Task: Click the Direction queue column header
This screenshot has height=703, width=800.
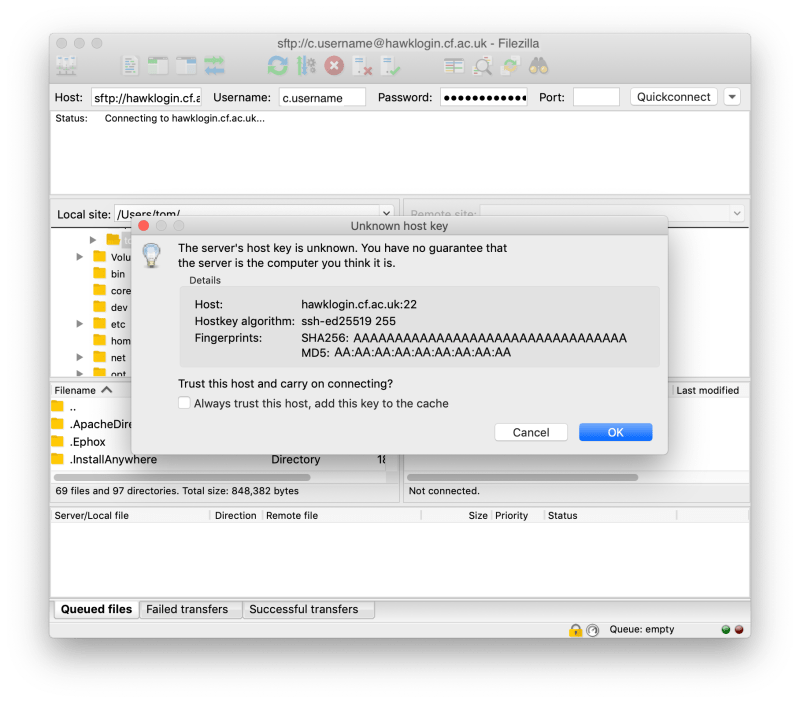Action: point(235,515)
